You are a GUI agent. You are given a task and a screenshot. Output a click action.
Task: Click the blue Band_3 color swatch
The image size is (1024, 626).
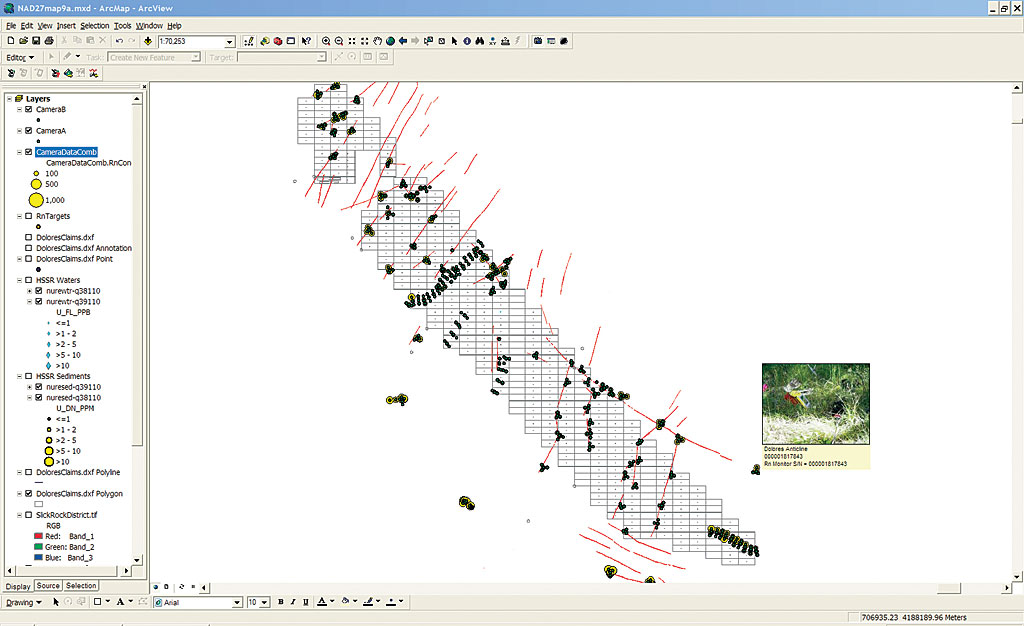click(39, 558)
